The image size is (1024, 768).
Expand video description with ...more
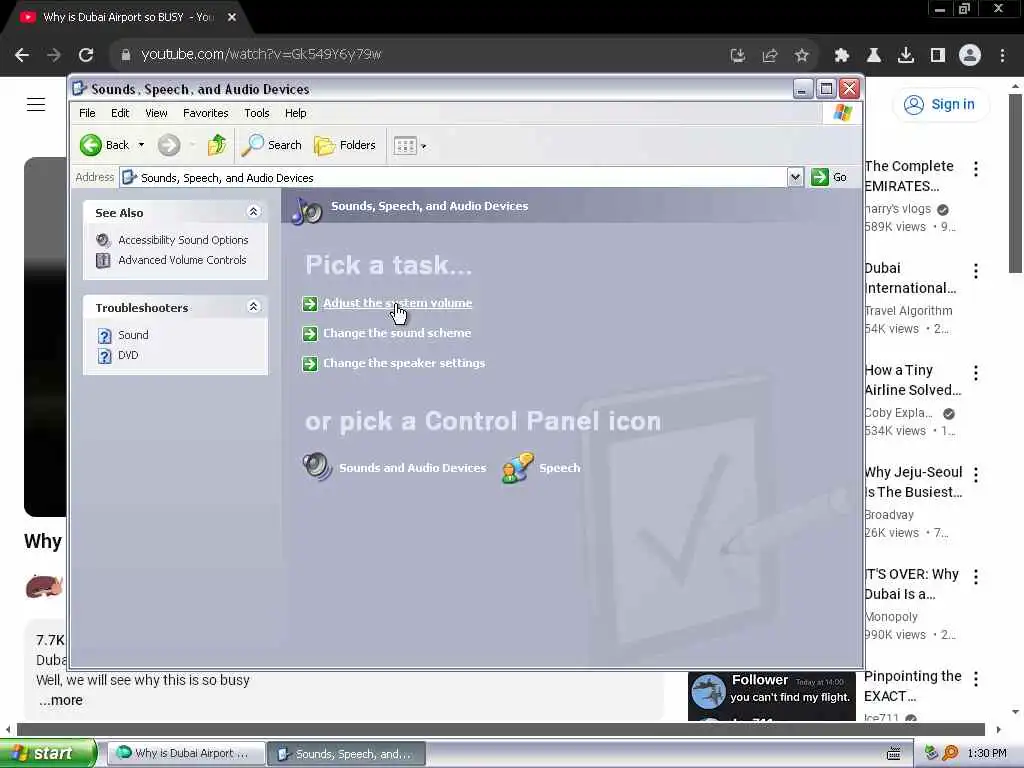pos(61,700)
